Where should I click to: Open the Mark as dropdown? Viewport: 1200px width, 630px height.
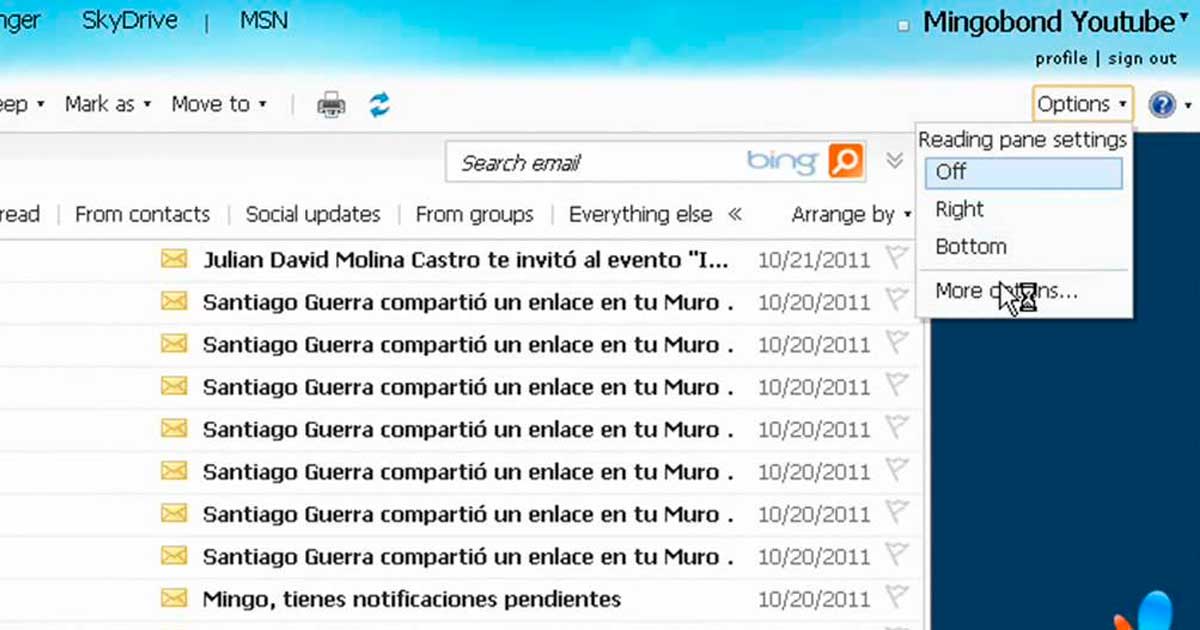(108, 104)
